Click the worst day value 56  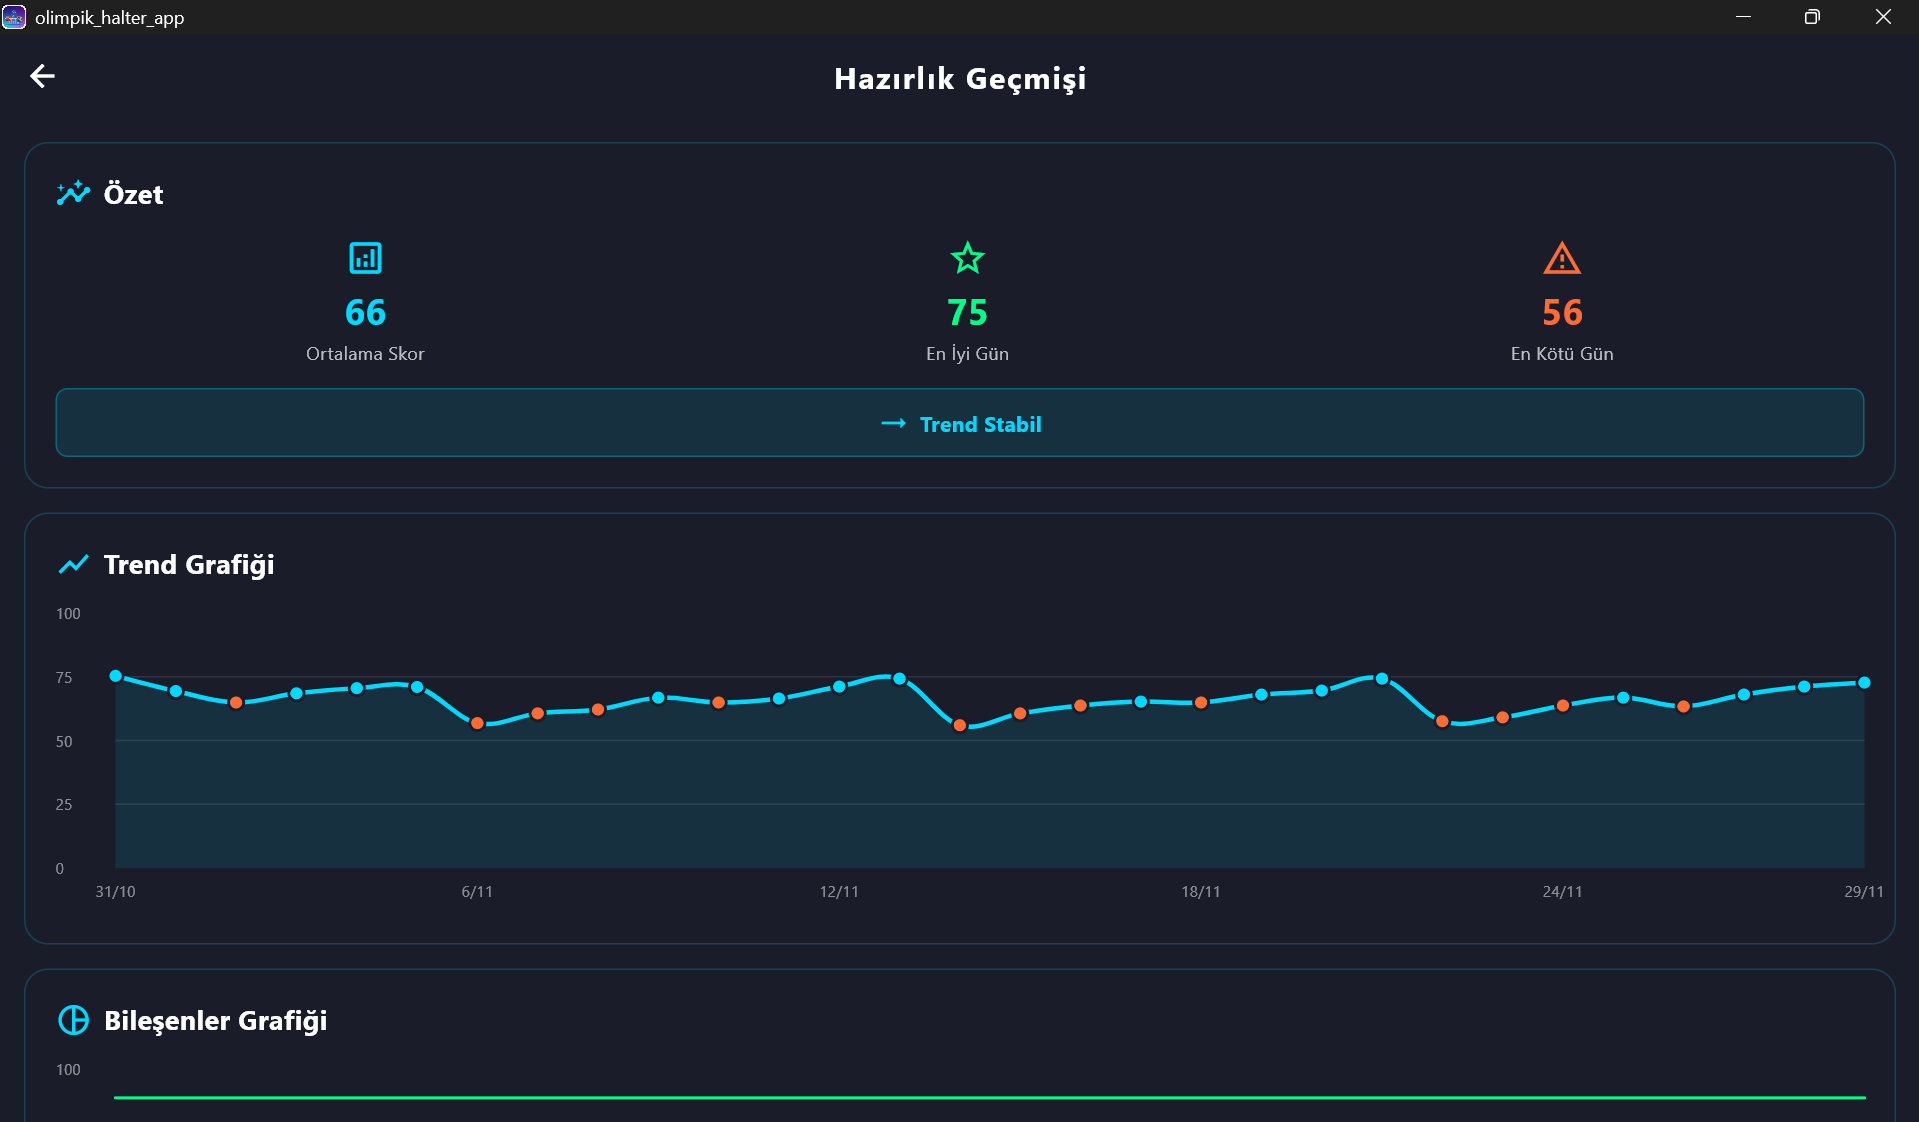pos(1561,313)
